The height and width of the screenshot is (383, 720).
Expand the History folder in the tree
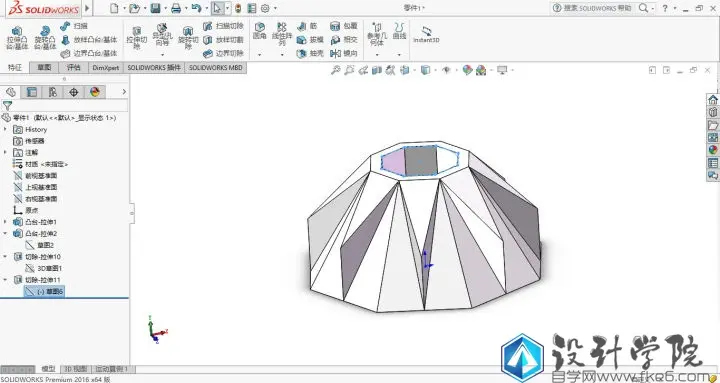pyautogui.click(x=6, y=130)
